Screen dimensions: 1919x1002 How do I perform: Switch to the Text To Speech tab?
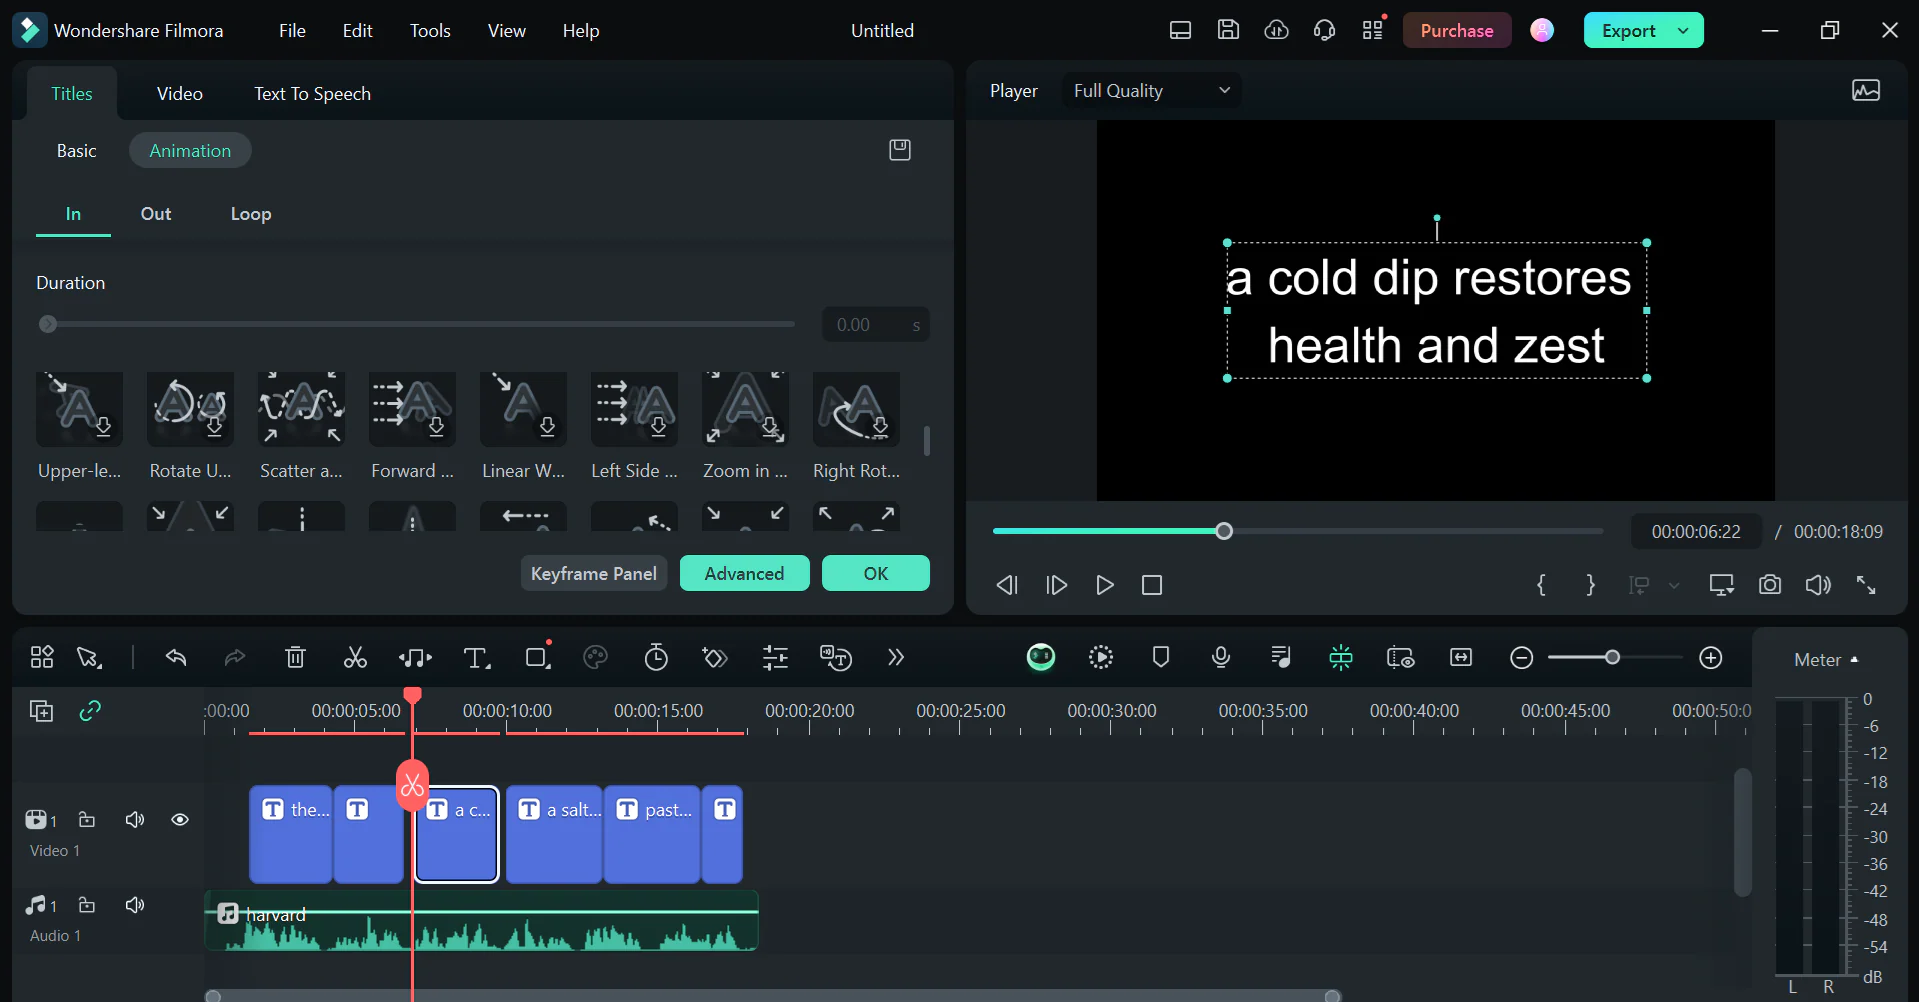pos(312,94)
